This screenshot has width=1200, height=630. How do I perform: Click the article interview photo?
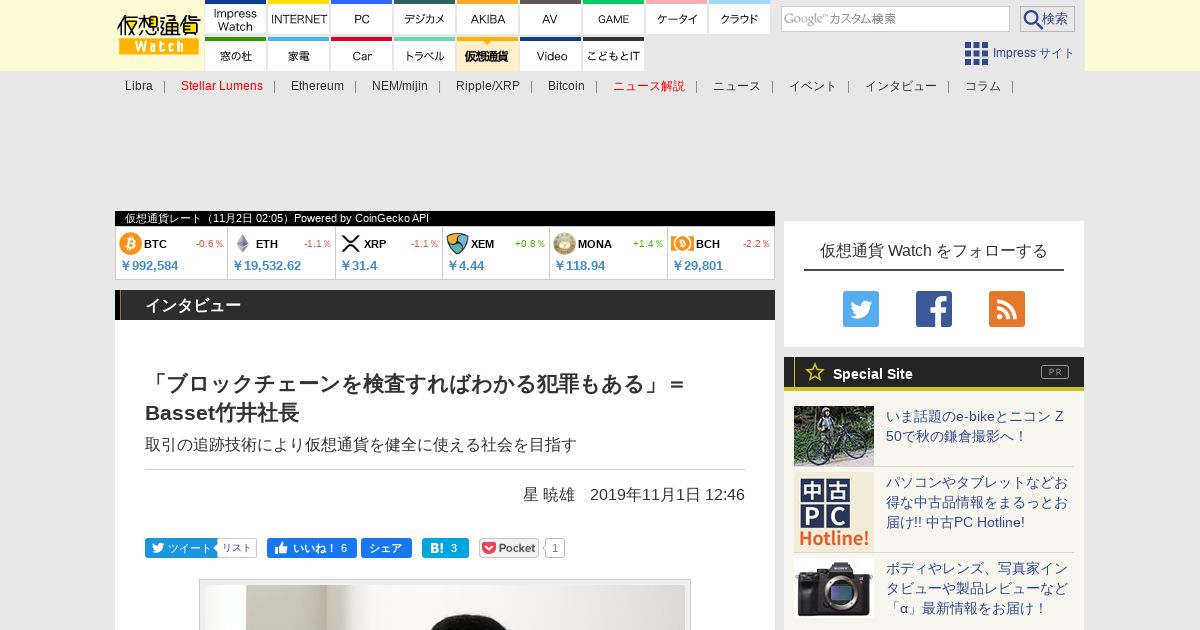coord(445,606)
